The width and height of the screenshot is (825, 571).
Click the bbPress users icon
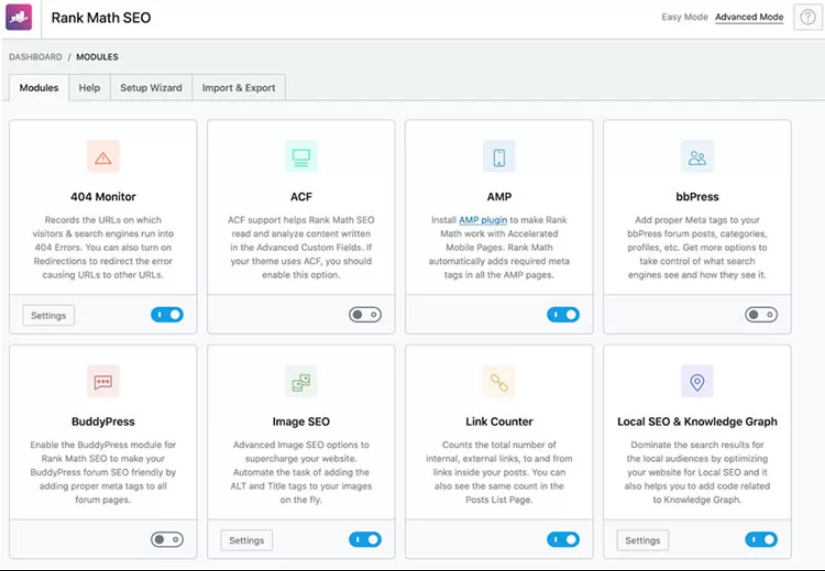(x=697, y=157)
